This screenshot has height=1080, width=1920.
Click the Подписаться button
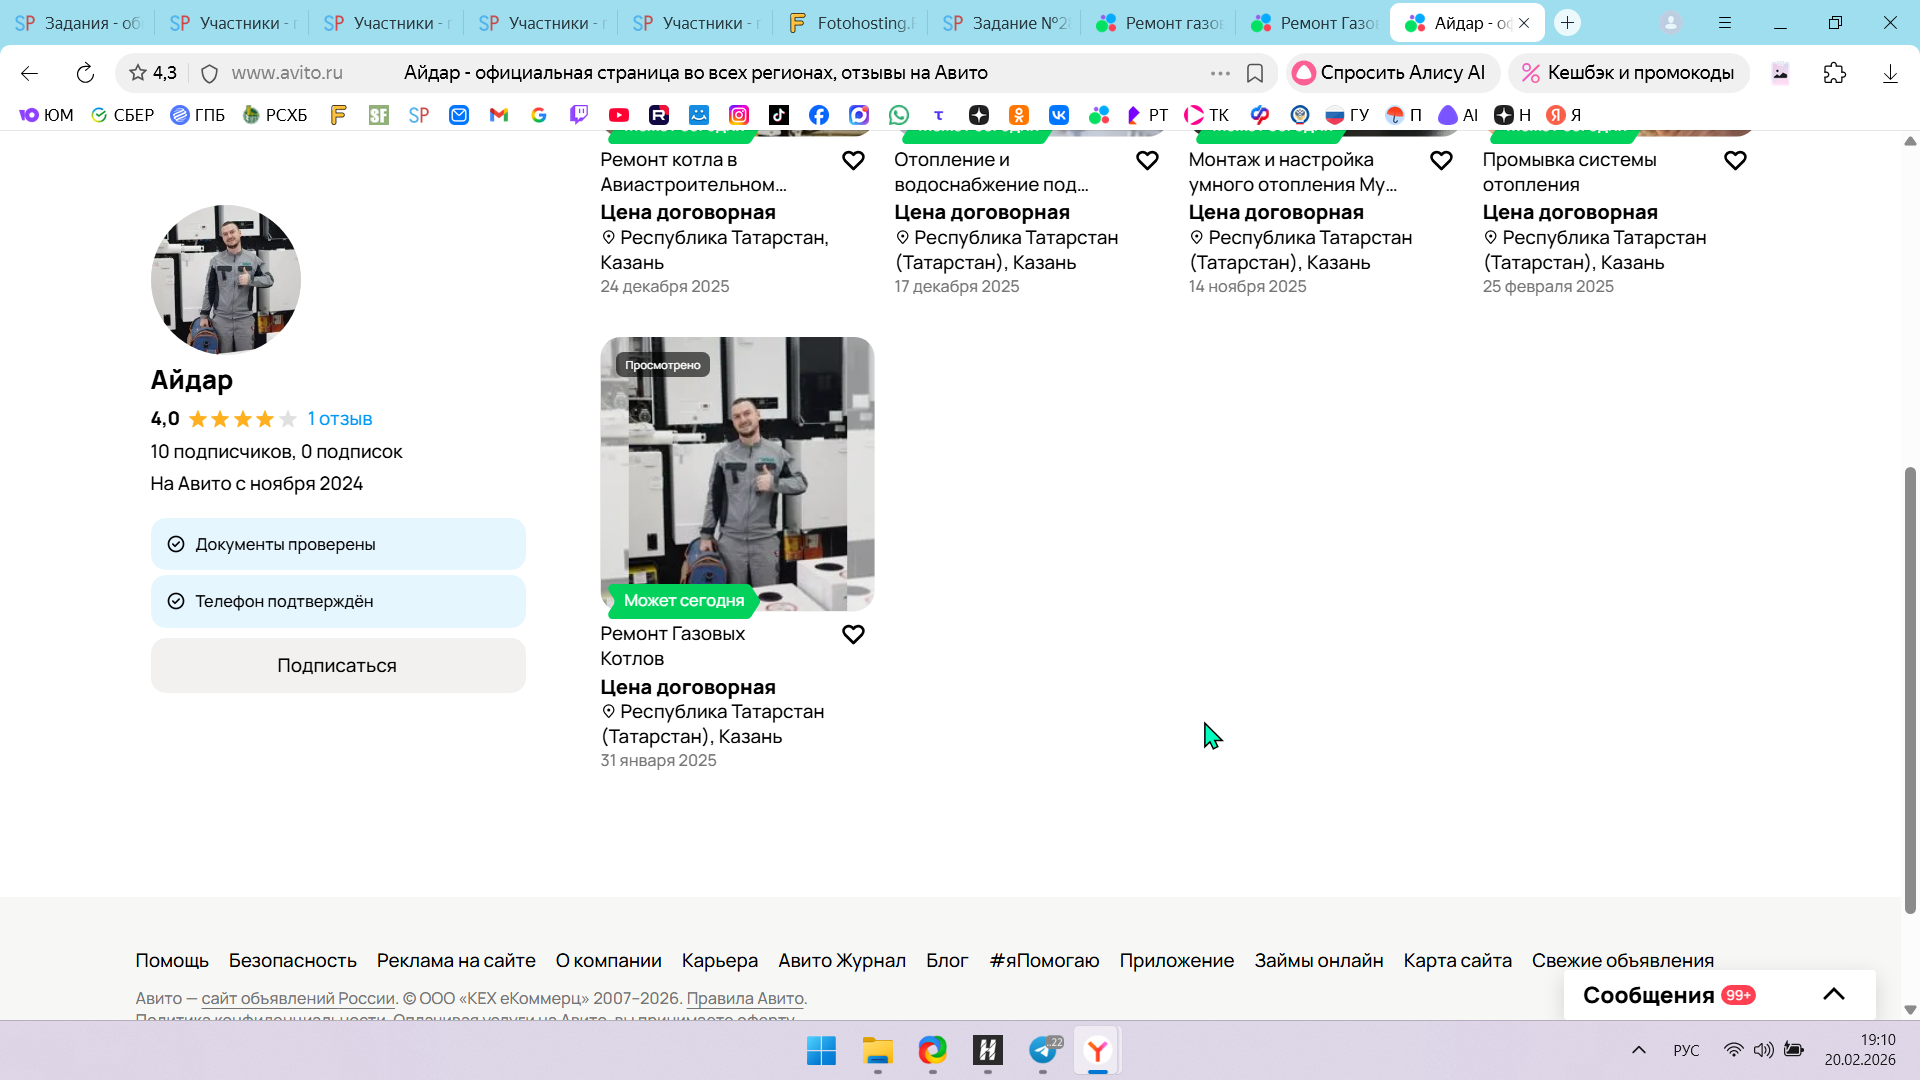[338, 666]
